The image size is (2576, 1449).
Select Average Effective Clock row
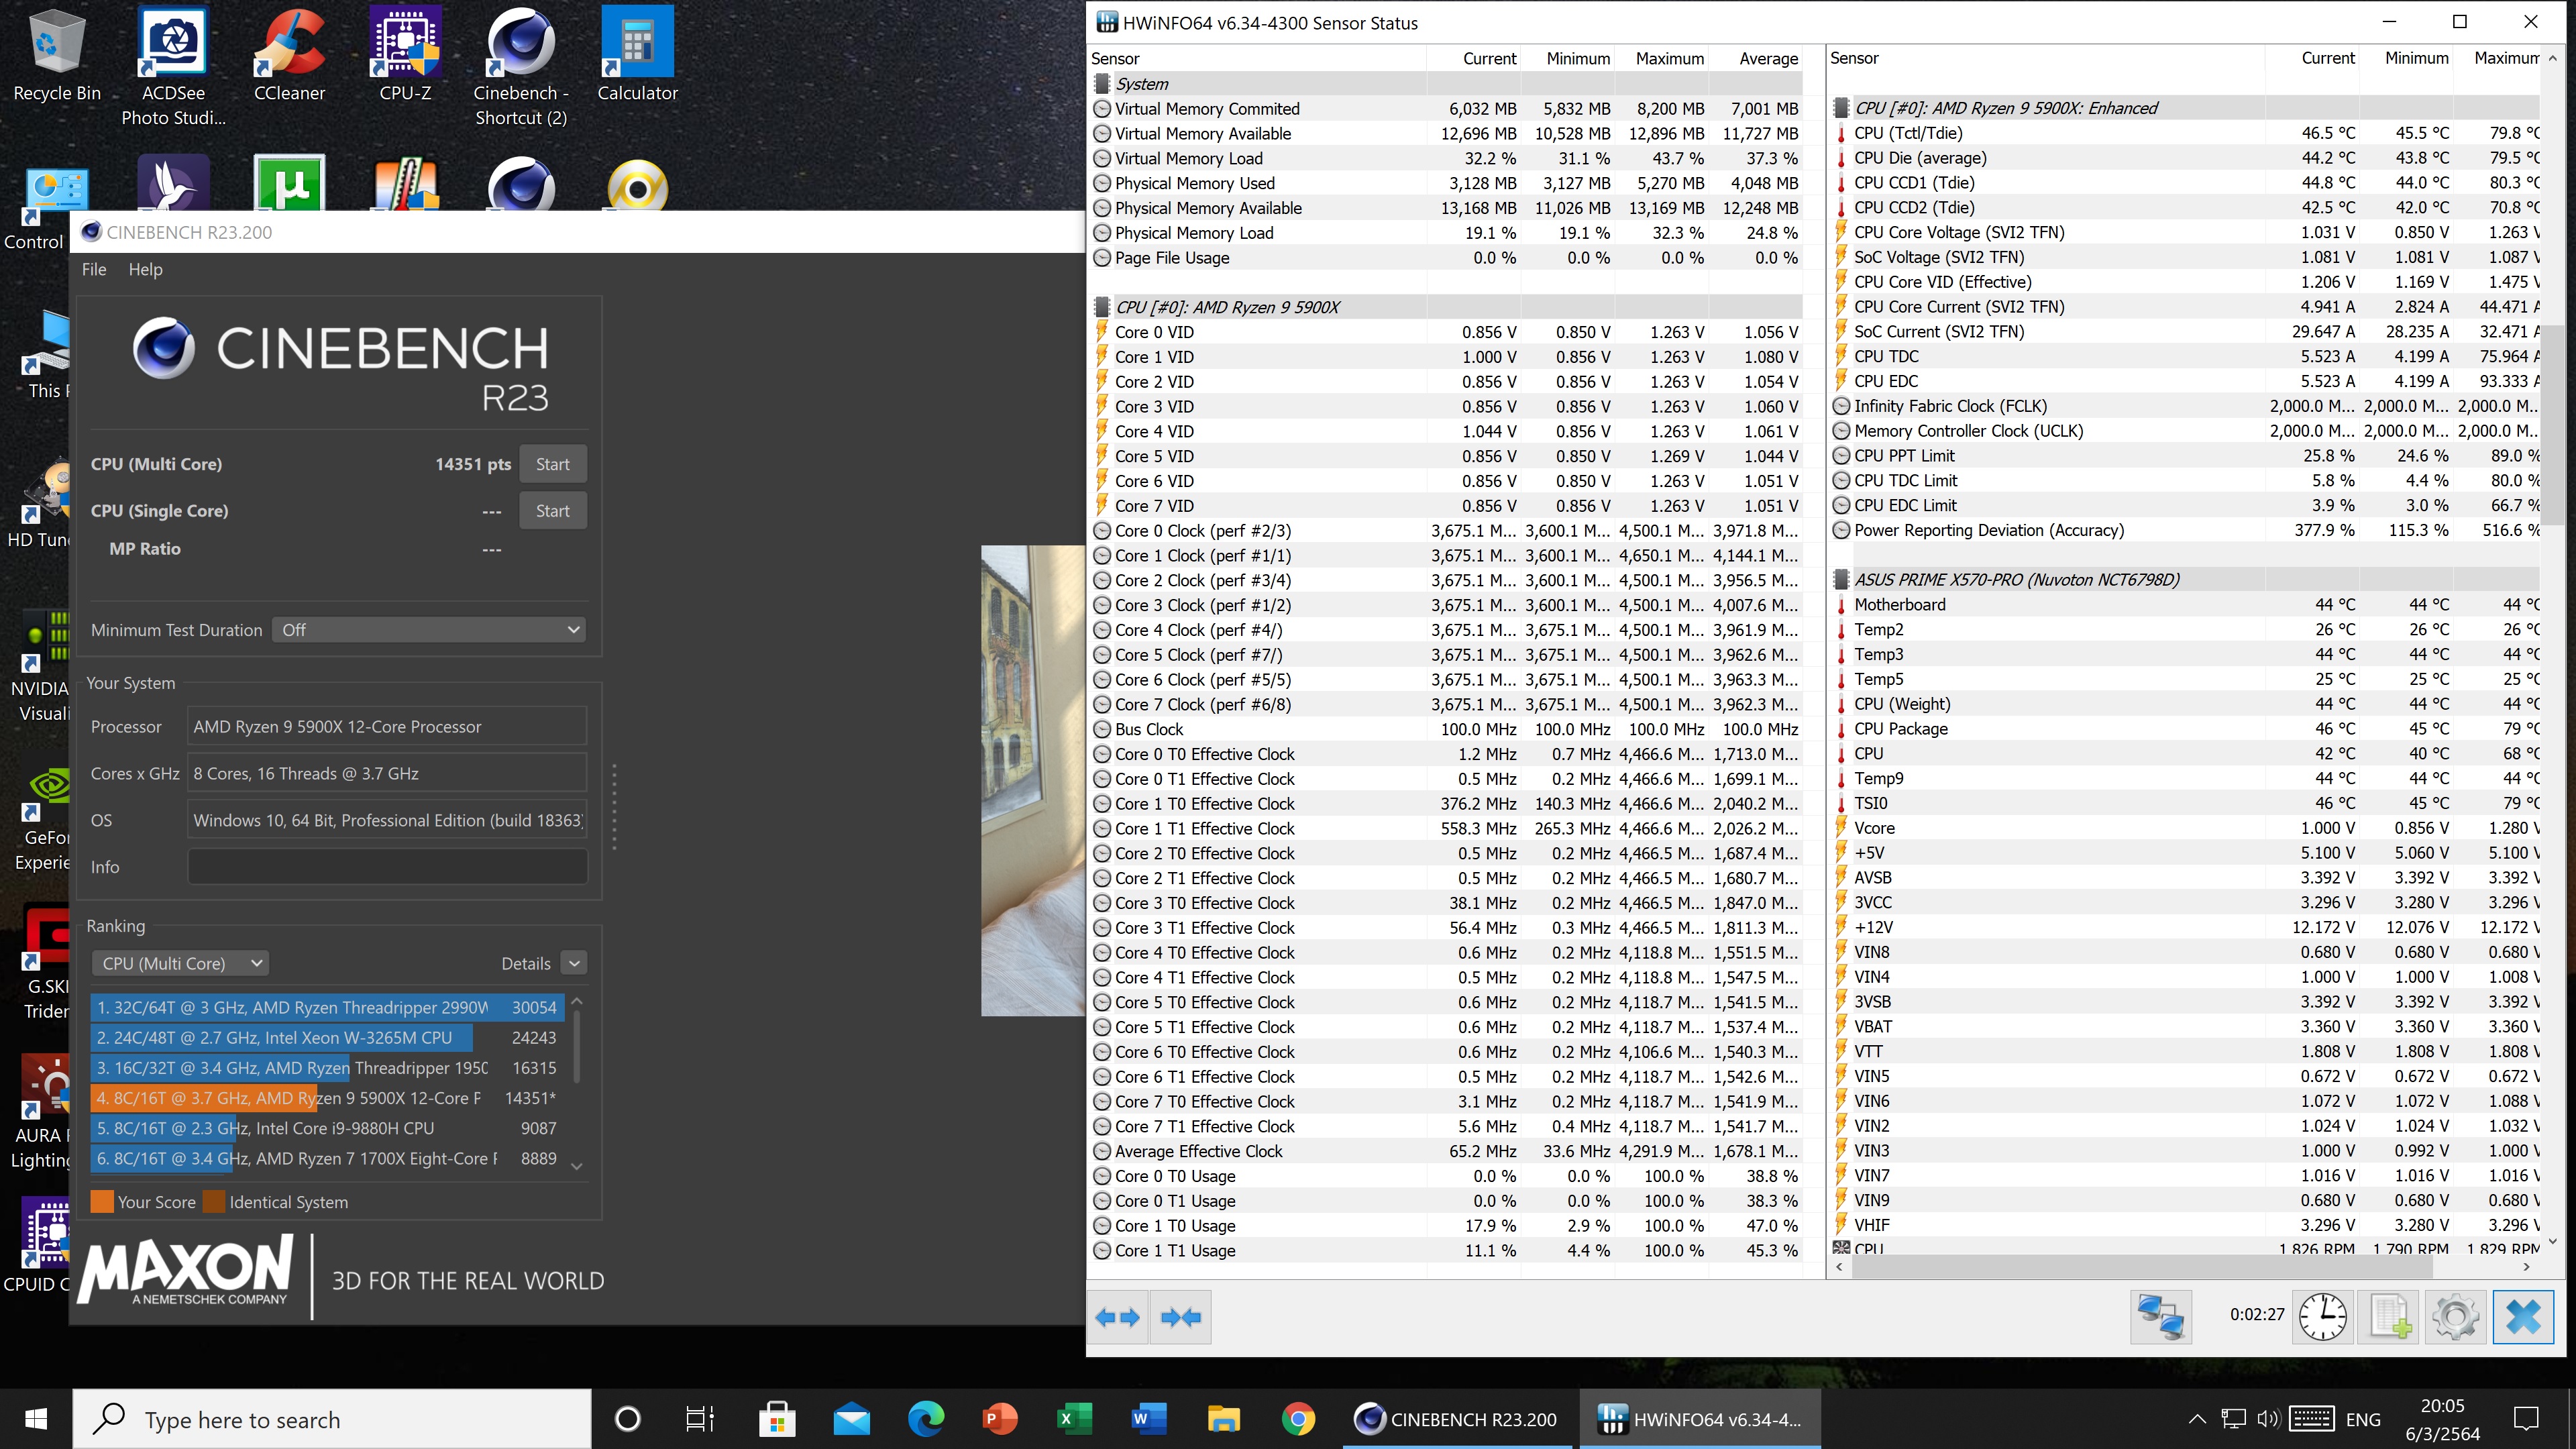click(x=1447, y=1151)
